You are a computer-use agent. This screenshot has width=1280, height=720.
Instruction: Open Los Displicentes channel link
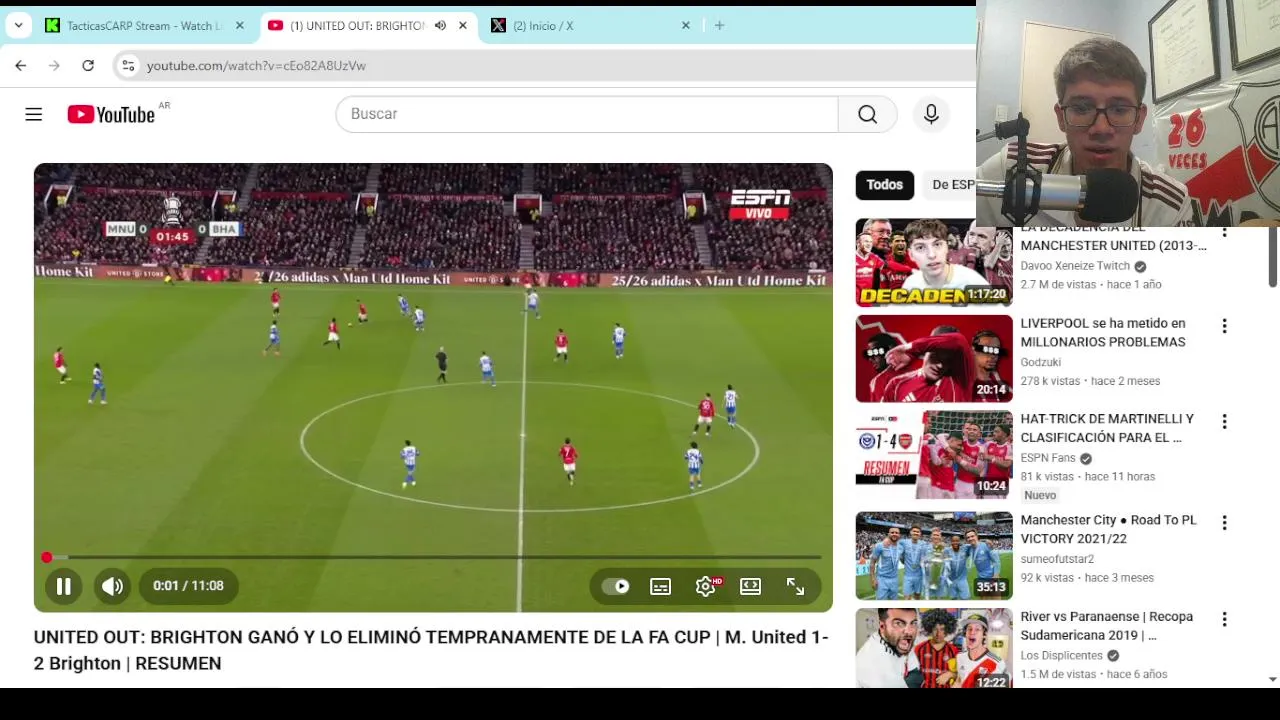tap(1061, 656)
